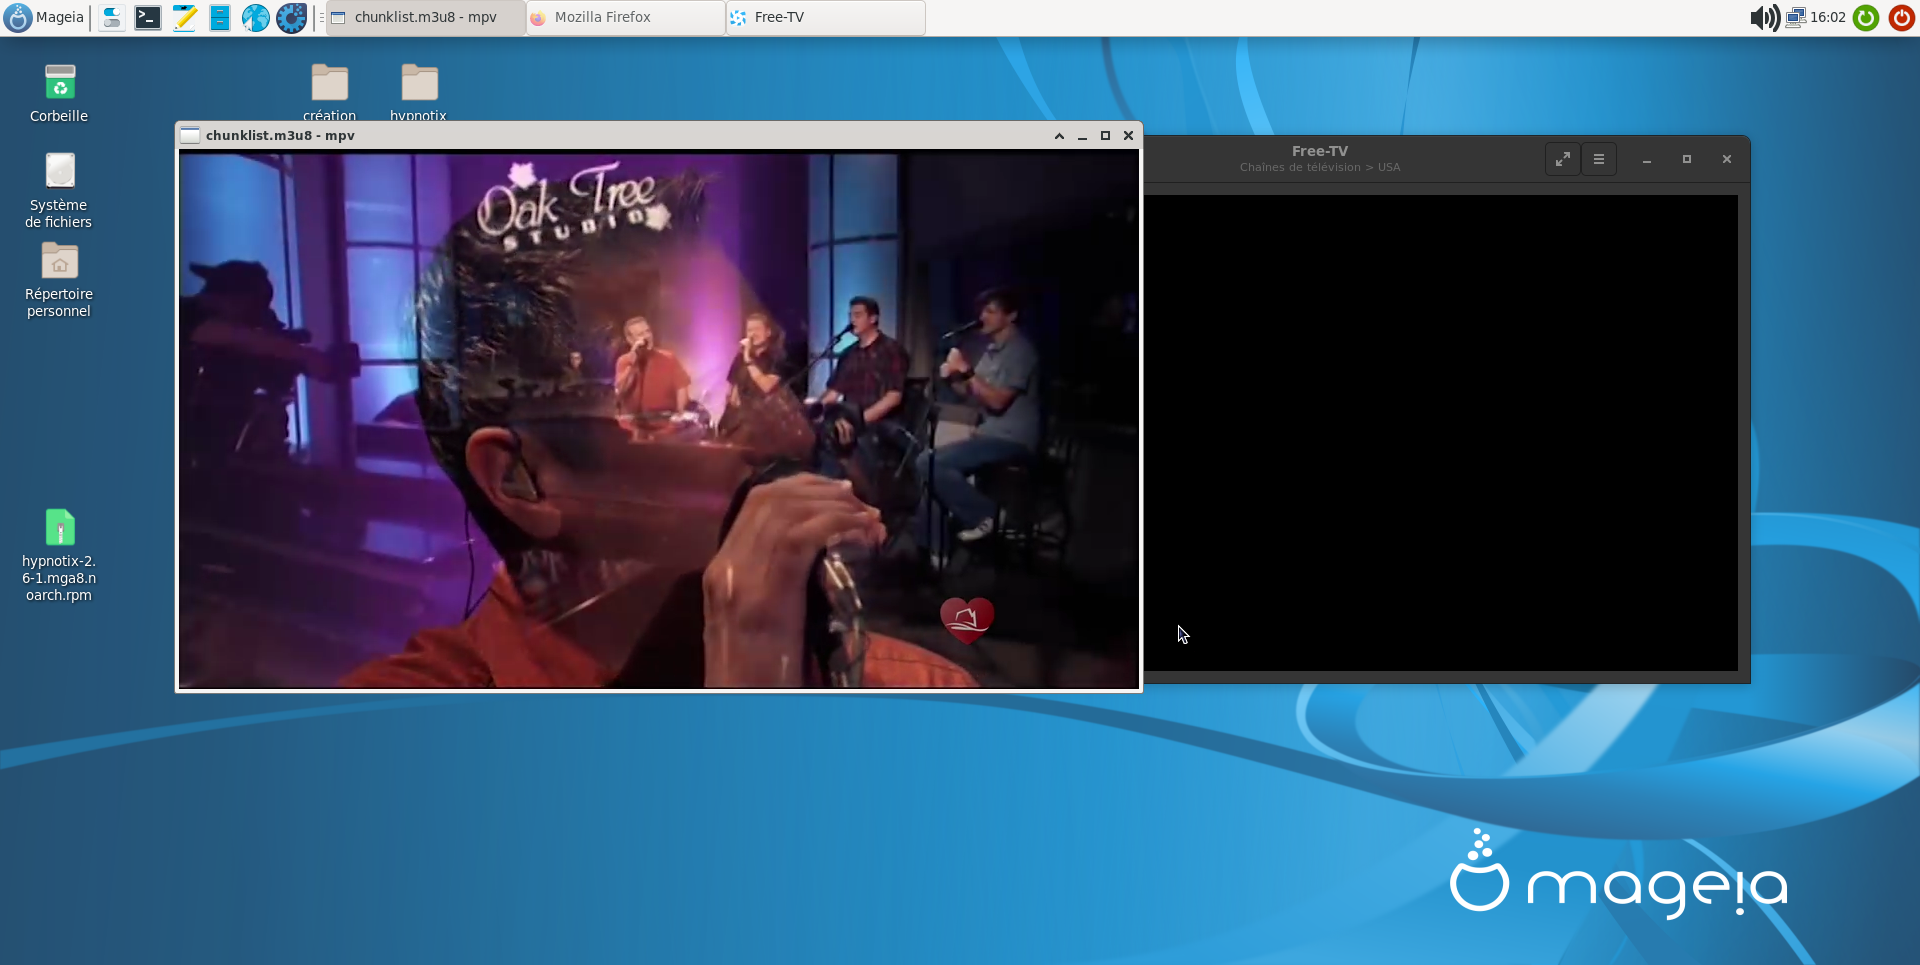Image resolution: width=1920 pixels, height=965 pixels.
Task: Switch to Free-TV taskbar entry
Action: coord(826,17)
